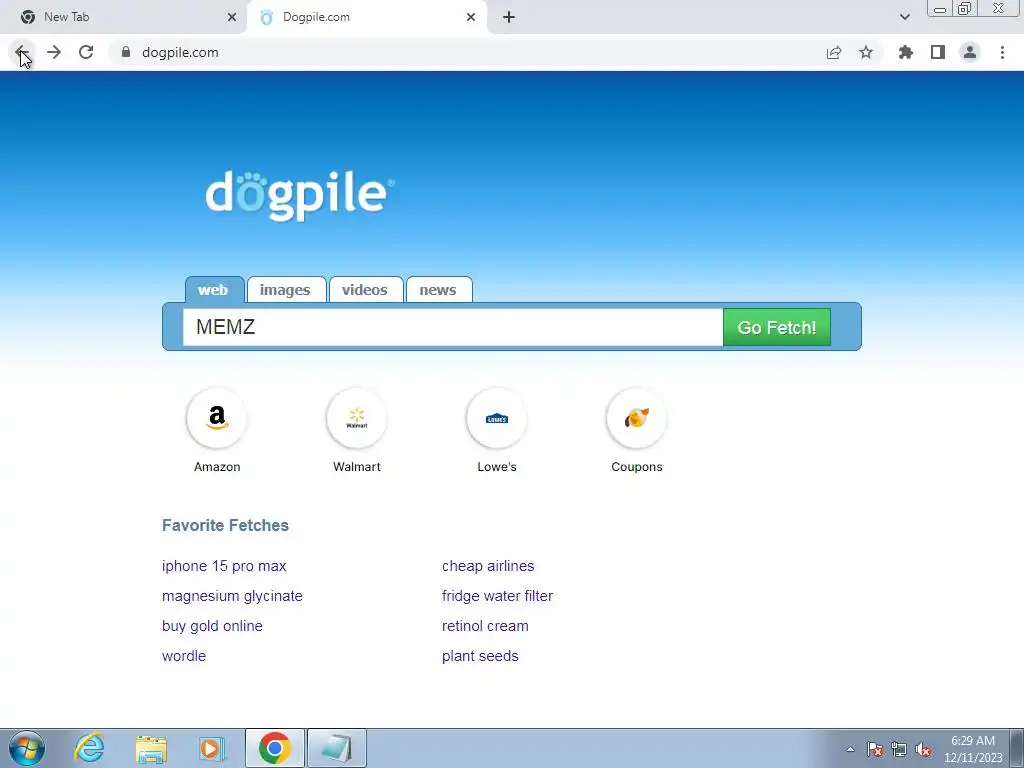
Task: Click the search box containing MEMZ
Action: click(x=453, y=327)
